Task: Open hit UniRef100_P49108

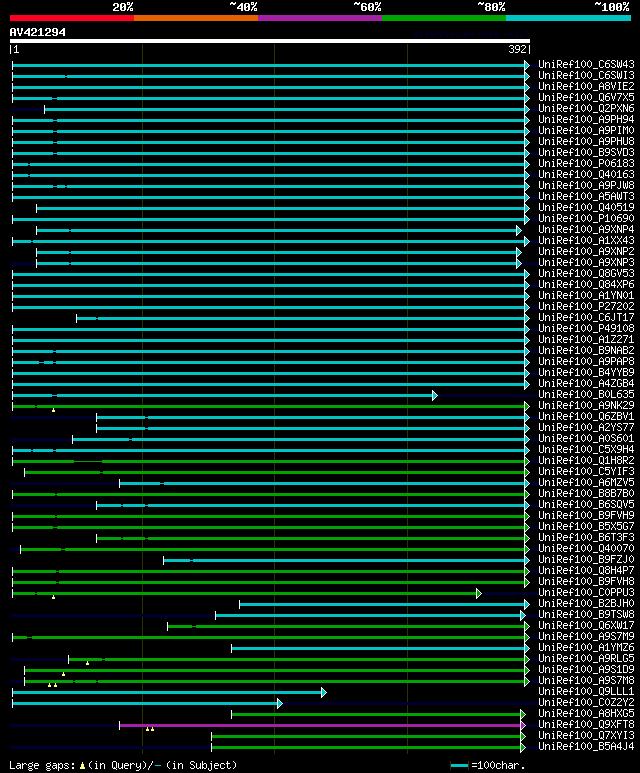Action: [x=586, y=329]
